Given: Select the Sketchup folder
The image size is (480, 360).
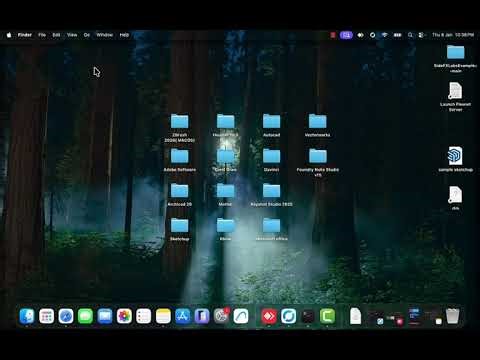Looking at the screenshot, I should click(x=180, y=225).
